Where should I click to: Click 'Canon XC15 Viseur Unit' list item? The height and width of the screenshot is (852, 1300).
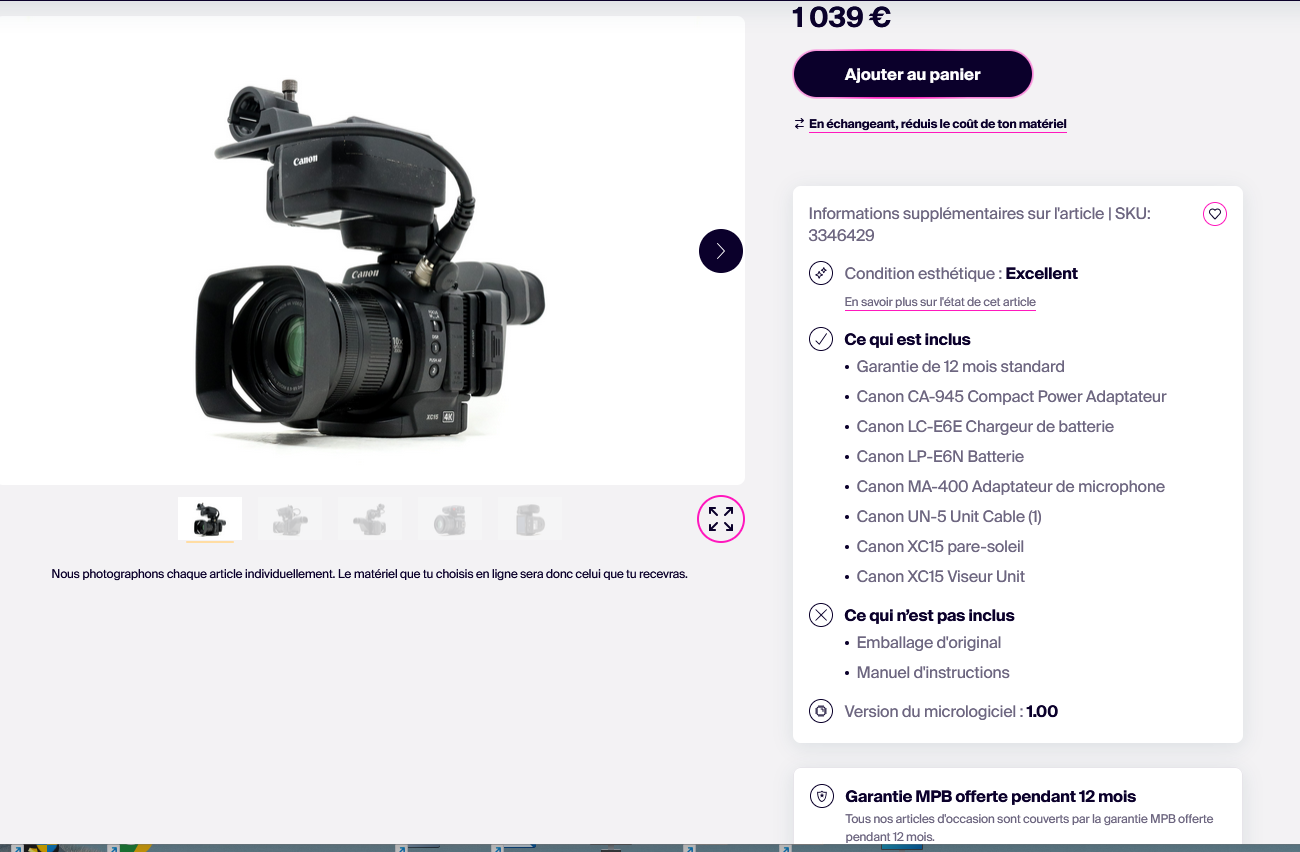940,577
